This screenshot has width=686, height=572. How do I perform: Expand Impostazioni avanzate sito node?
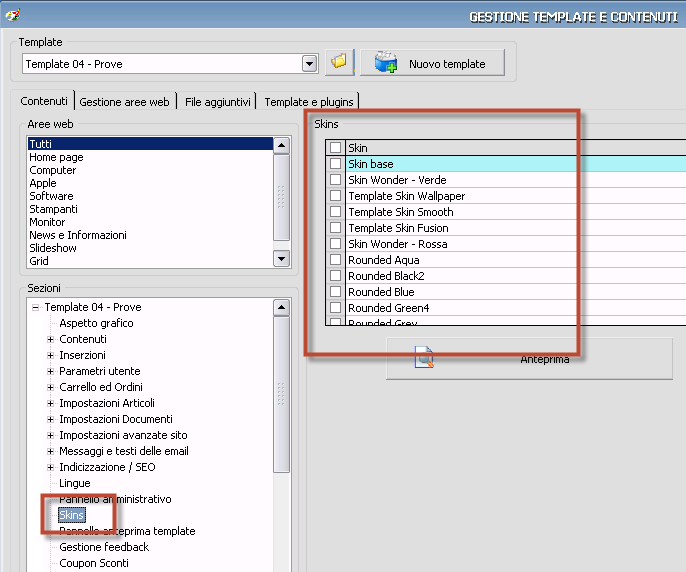click(x=50, y=435)
